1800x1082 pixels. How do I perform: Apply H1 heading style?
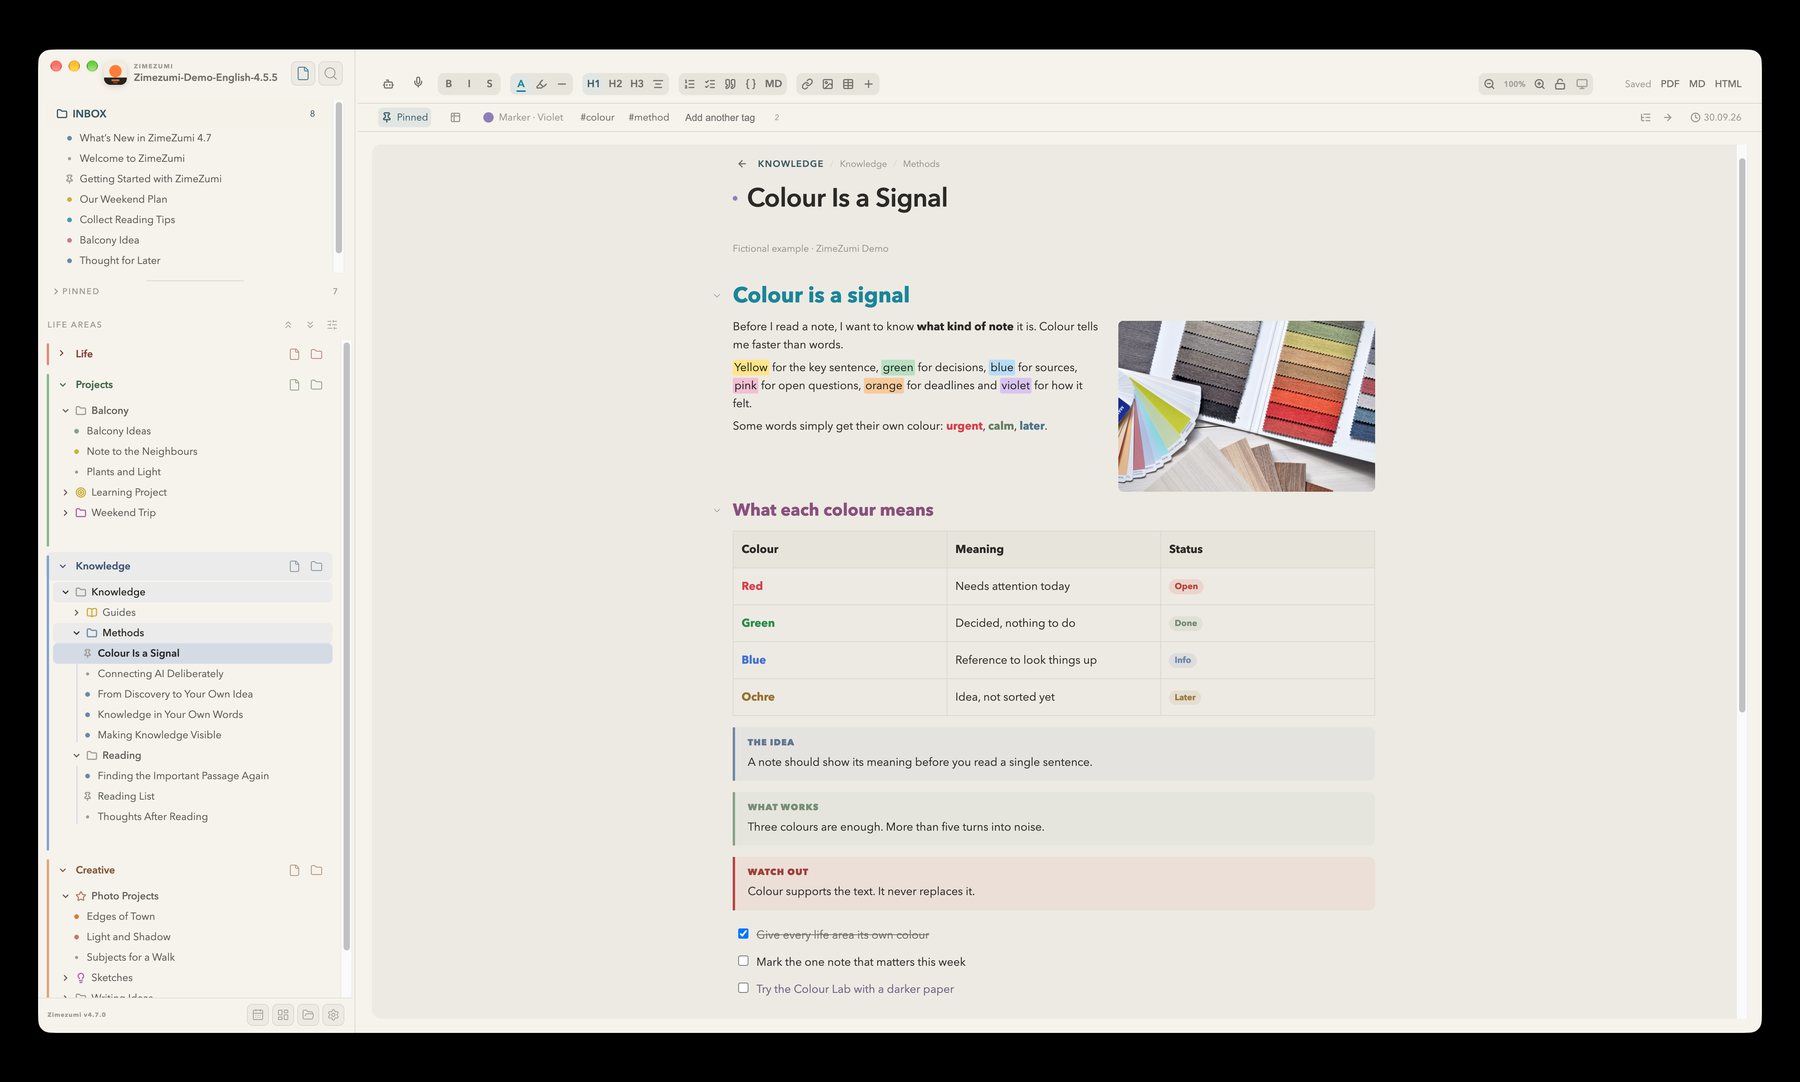coord(593,84)
